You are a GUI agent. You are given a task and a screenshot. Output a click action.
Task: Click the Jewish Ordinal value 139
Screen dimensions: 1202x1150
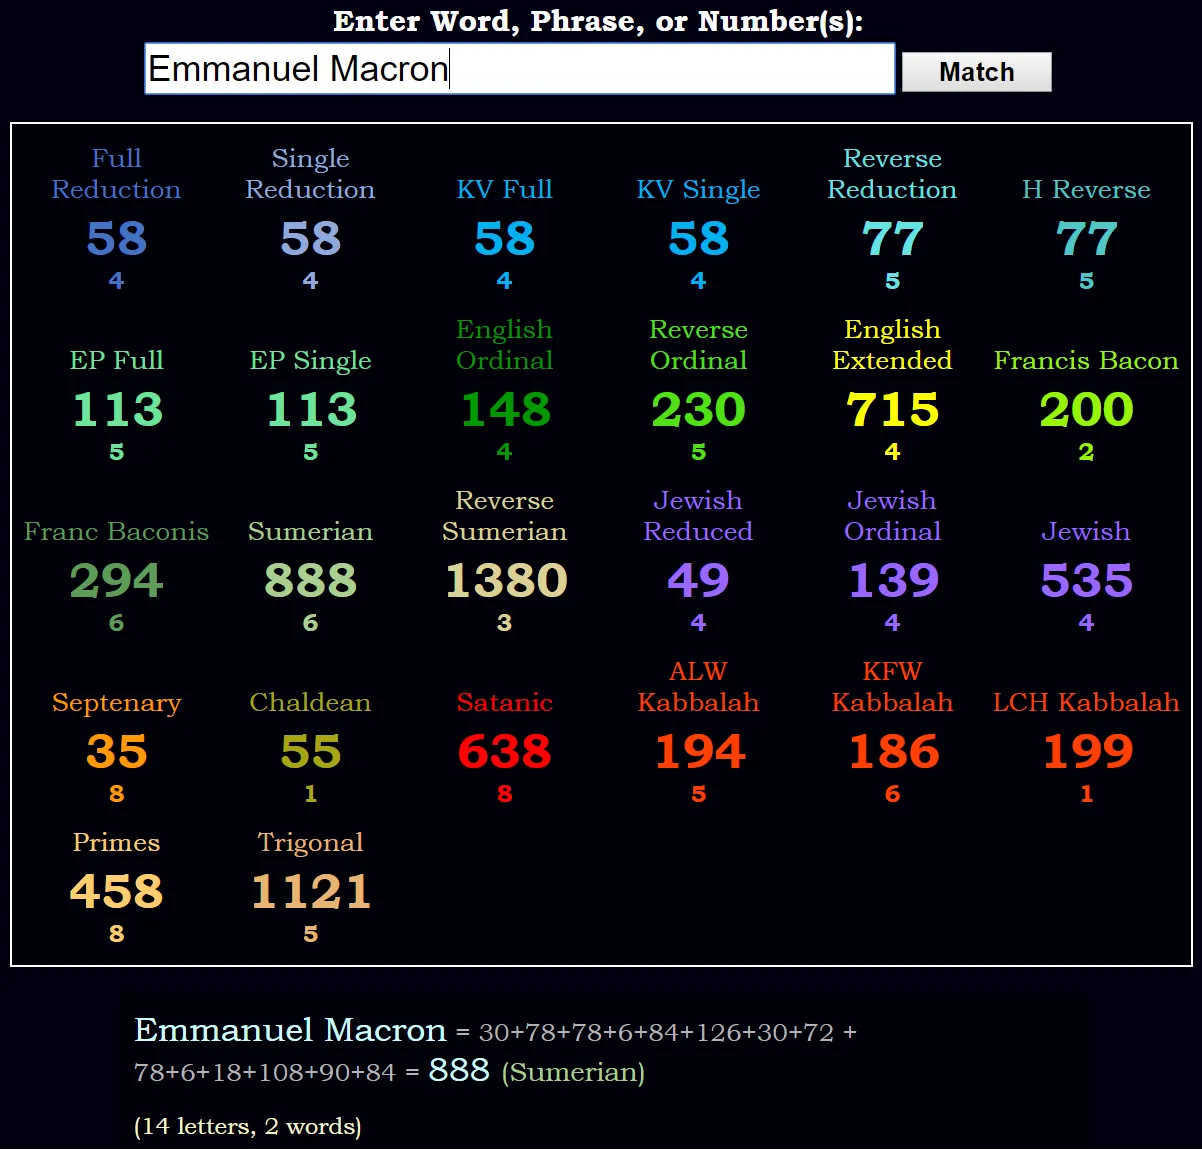pos(892,581)
